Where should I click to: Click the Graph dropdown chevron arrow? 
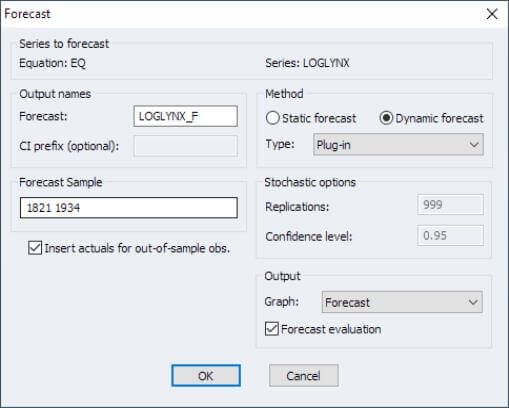pyautogui.click(x=473, y=302)
